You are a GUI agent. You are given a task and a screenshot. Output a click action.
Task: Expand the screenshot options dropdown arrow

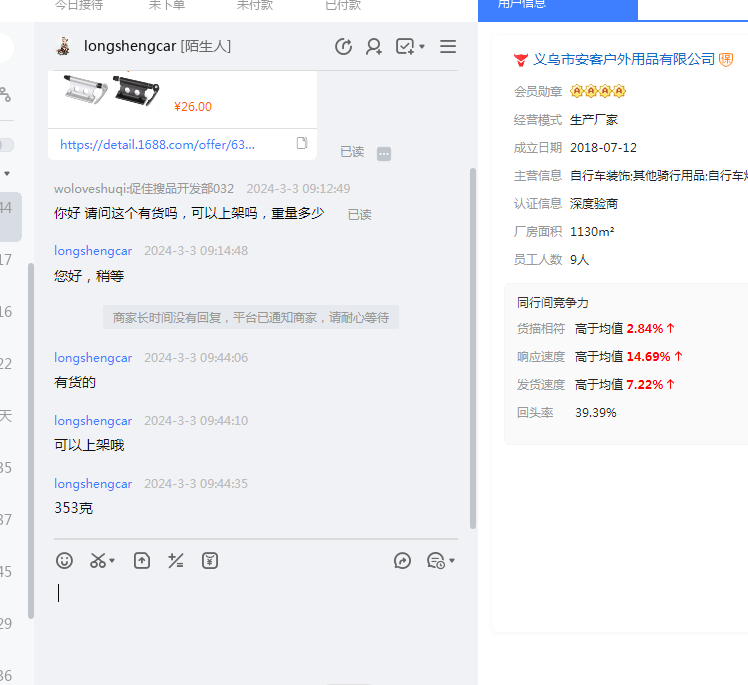[112, 561]
